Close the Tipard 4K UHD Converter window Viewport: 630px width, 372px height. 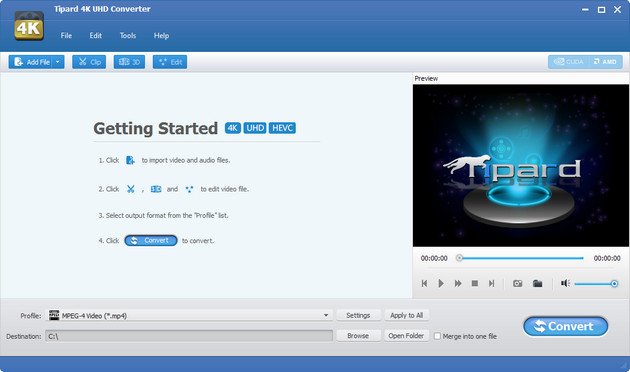point(618,9)
